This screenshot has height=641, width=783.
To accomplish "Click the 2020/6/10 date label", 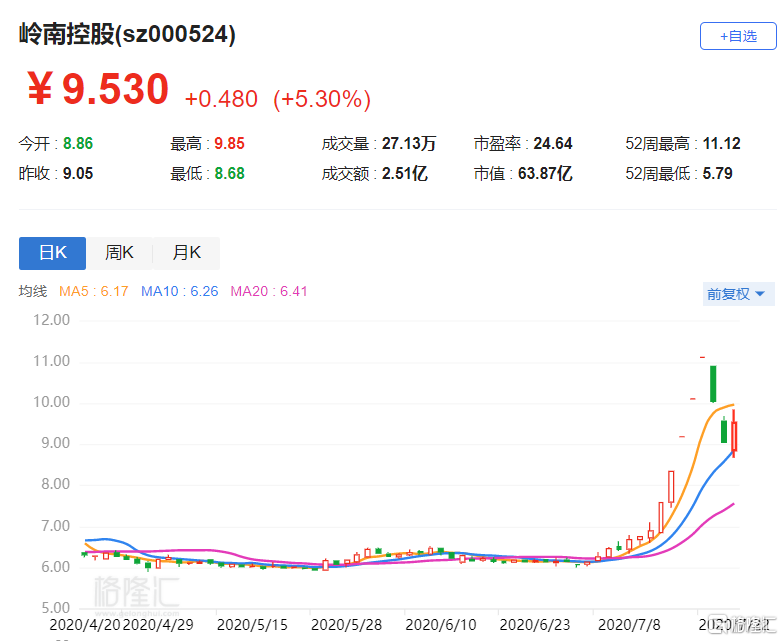I will click(441, 625).
